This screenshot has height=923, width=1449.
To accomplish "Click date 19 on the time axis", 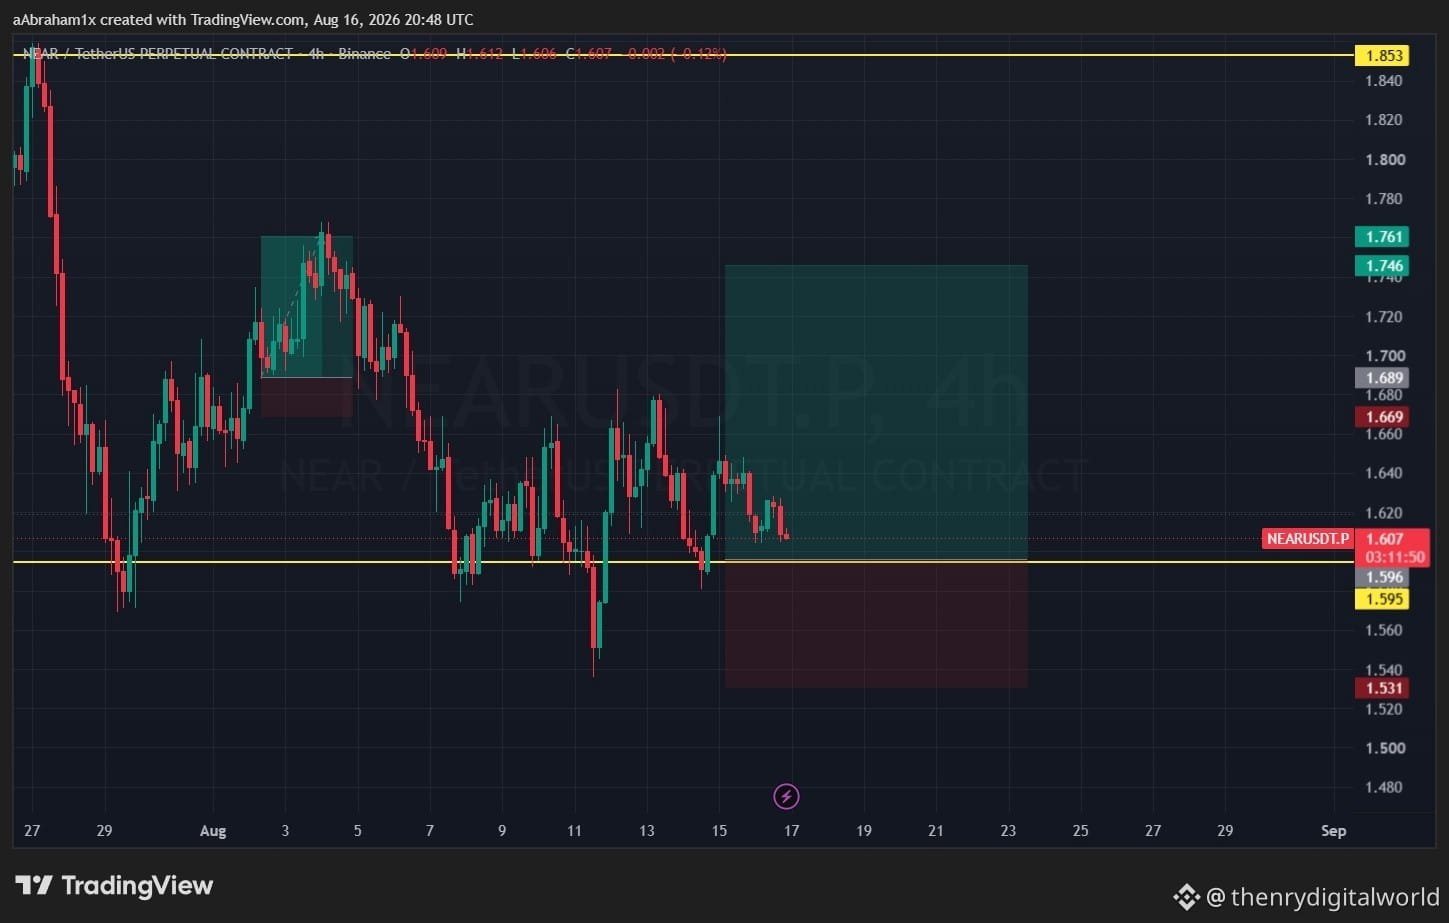I will click(864, 831).
